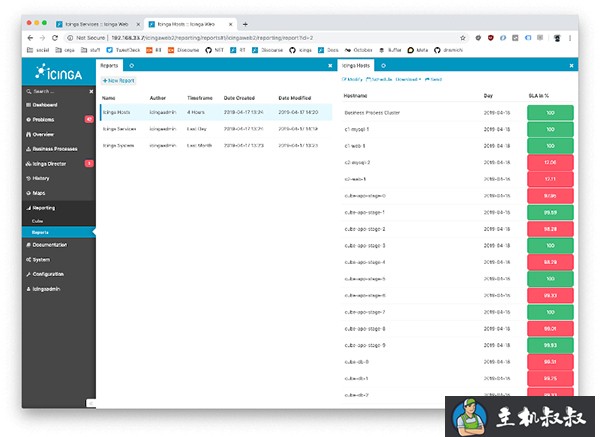Open a new browser tab
Image resolution: width=600 pixels, height=437 pixels.
245,24
